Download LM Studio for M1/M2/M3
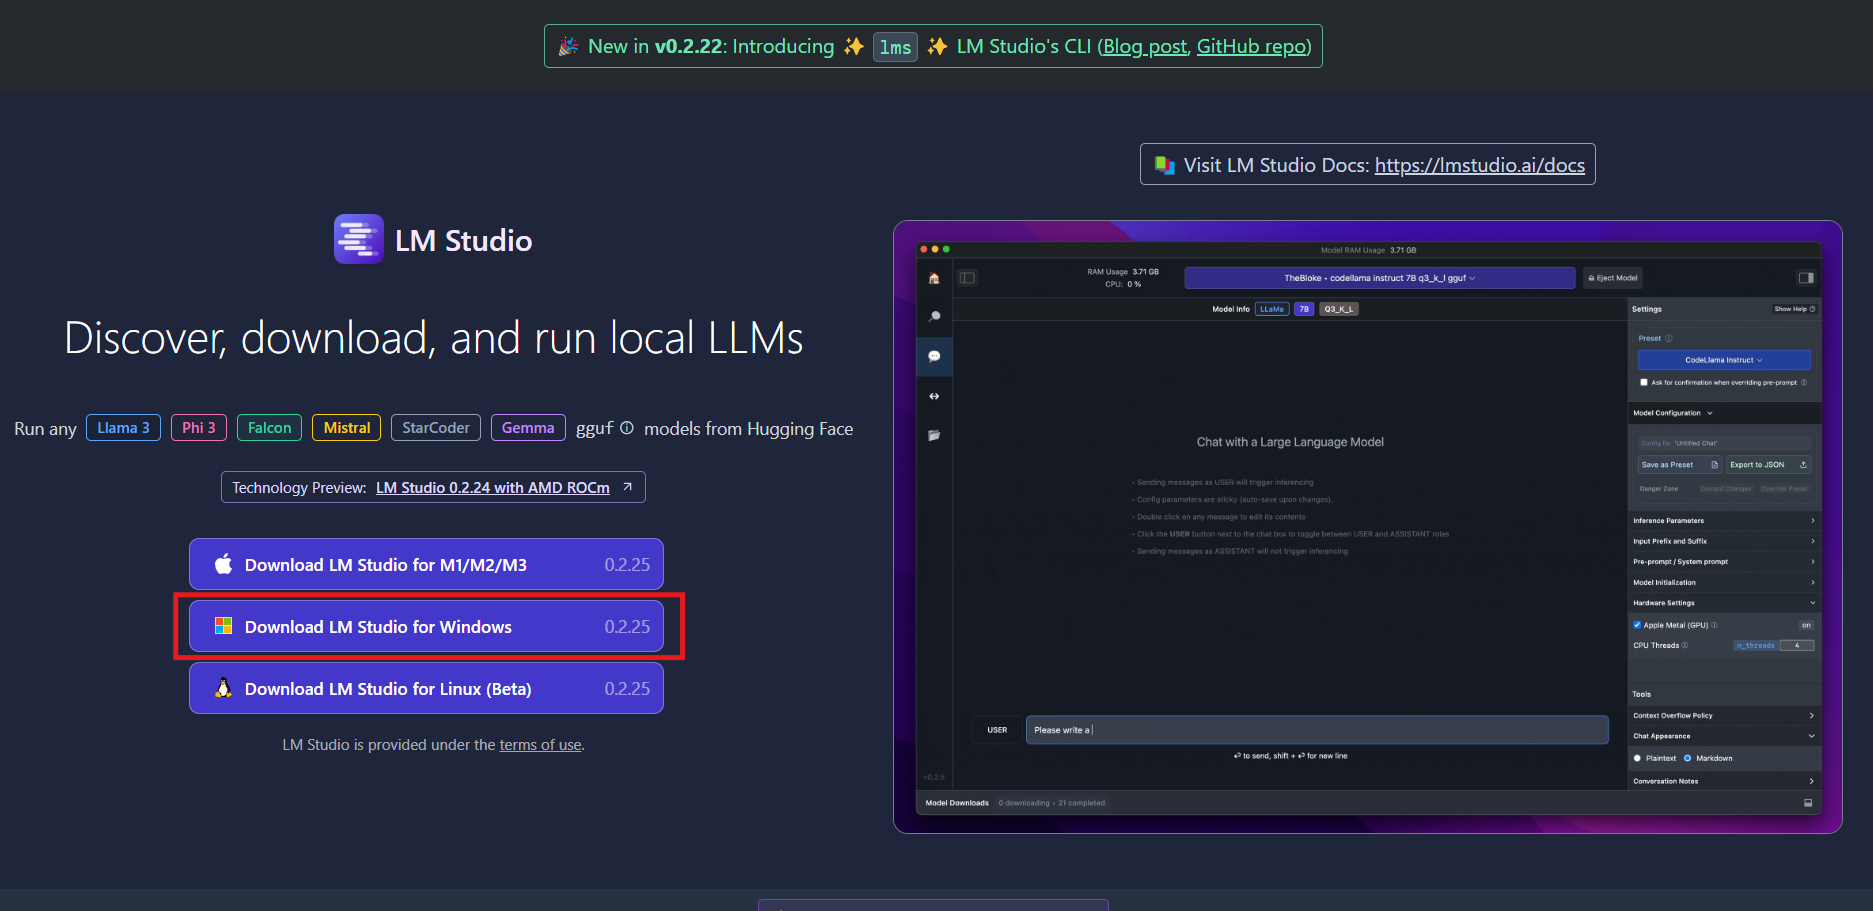The height and width of the screenshot is (911, 1873). coord(426,565)
